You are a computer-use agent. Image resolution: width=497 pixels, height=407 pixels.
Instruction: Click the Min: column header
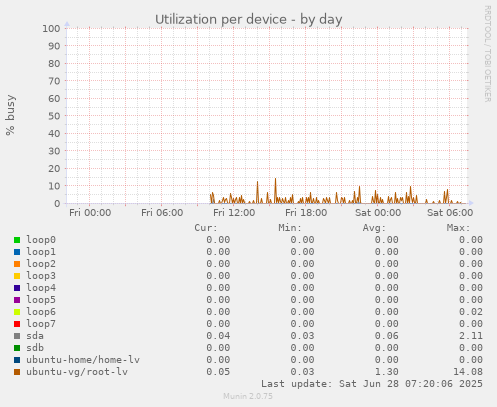point(290,228)
